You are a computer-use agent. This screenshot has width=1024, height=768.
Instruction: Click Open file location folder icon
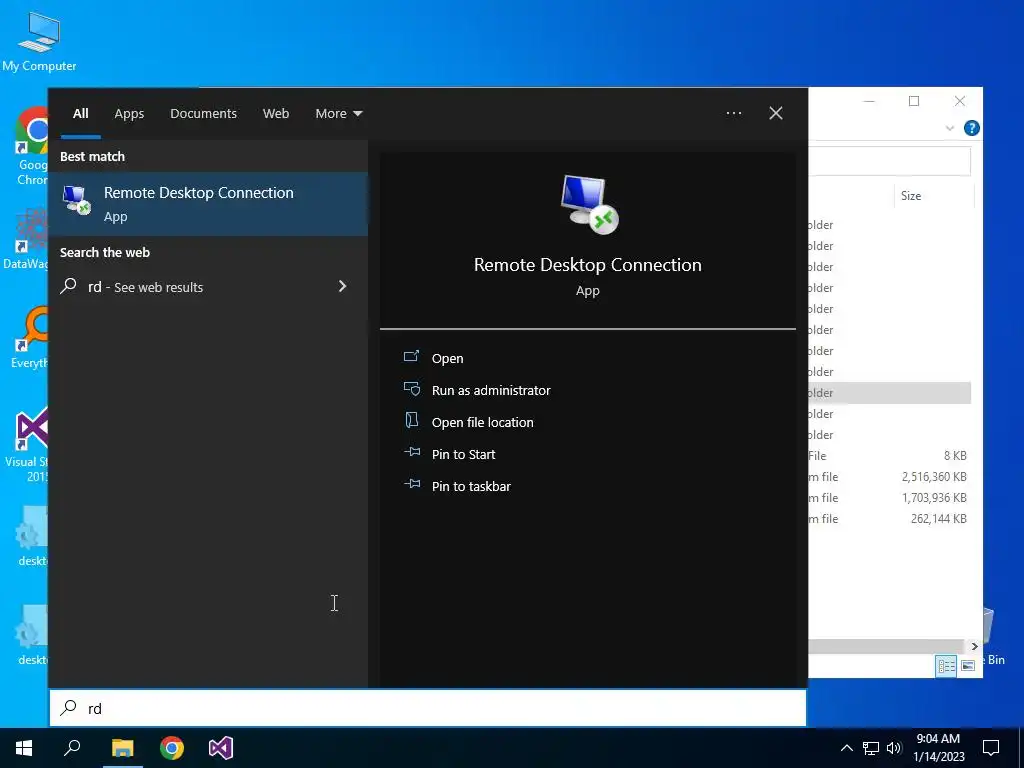click(411, 420)
